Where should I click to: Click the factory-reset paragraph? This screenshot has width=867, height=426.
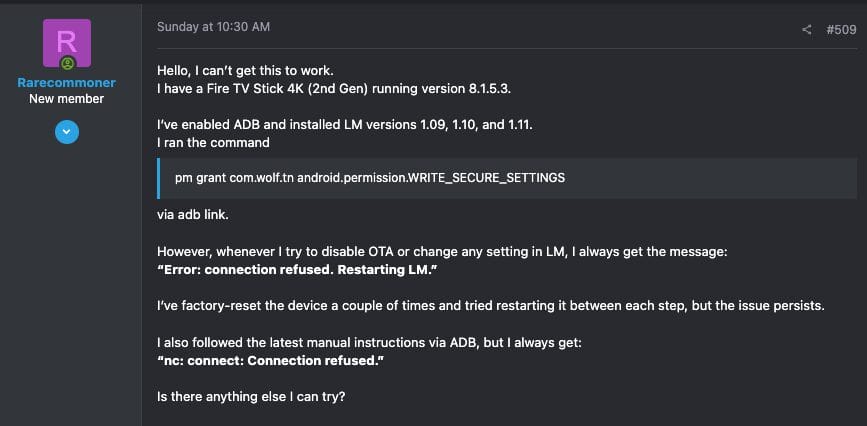click(x=490, y=305)
